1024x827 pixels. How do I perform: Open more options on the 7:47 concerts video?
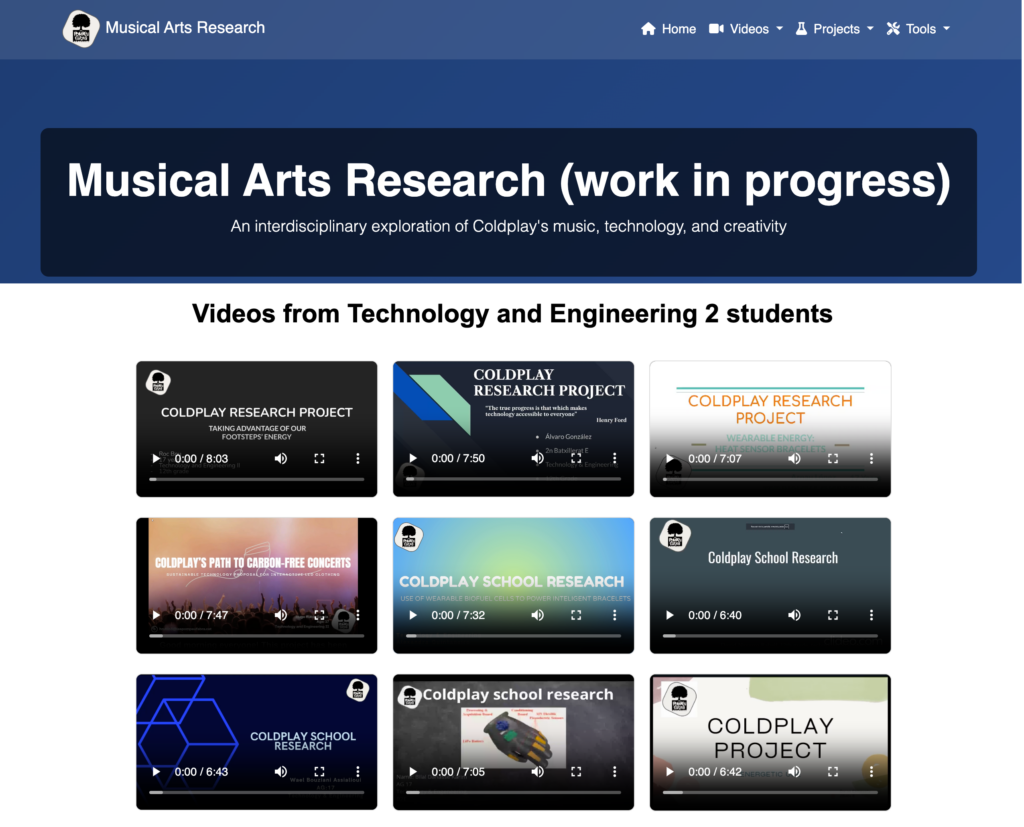358,615
